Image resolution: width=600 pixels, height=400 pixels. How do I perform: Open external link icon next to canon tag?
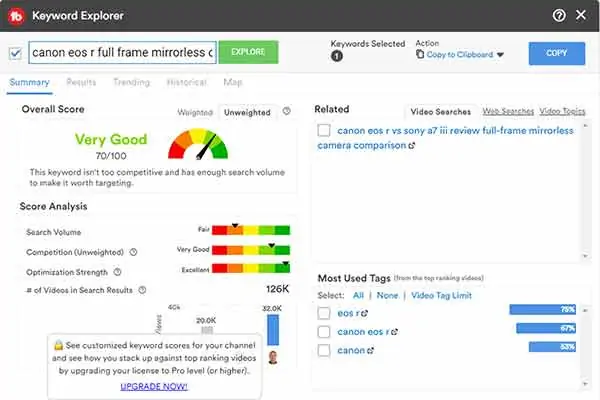click(370, 350)
